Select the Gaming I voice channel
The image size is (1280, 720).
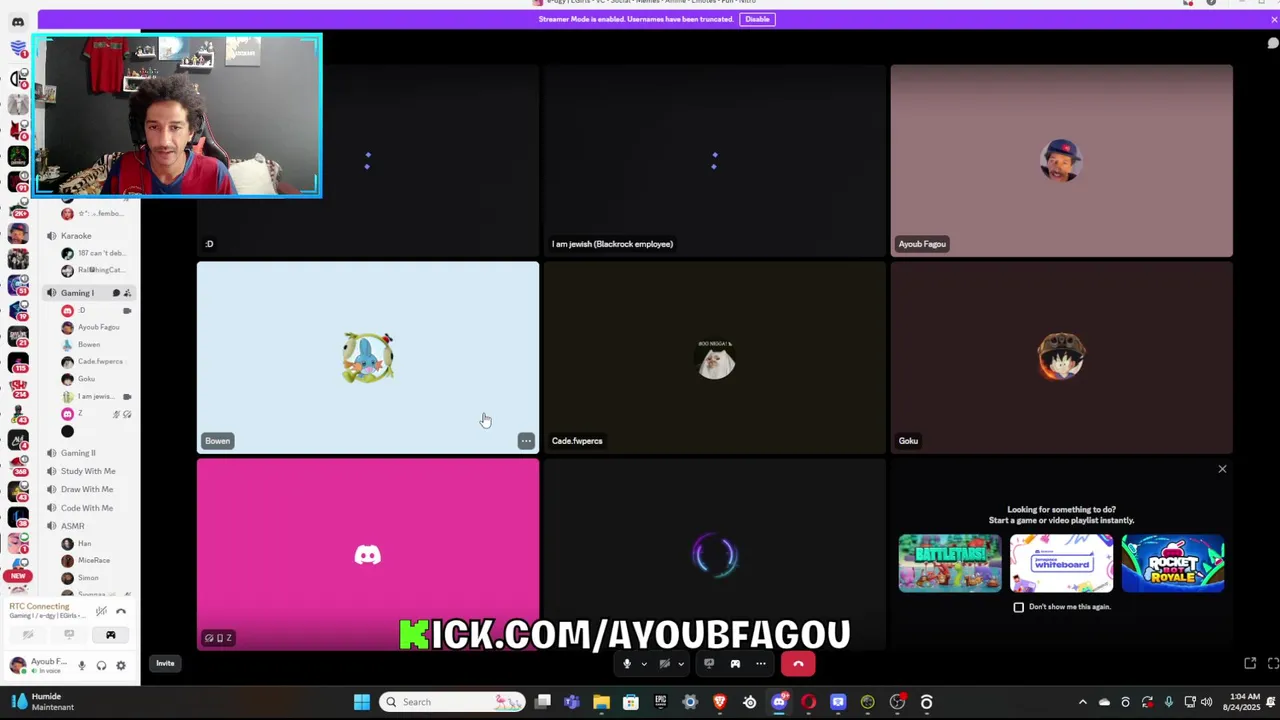(77, 293)
